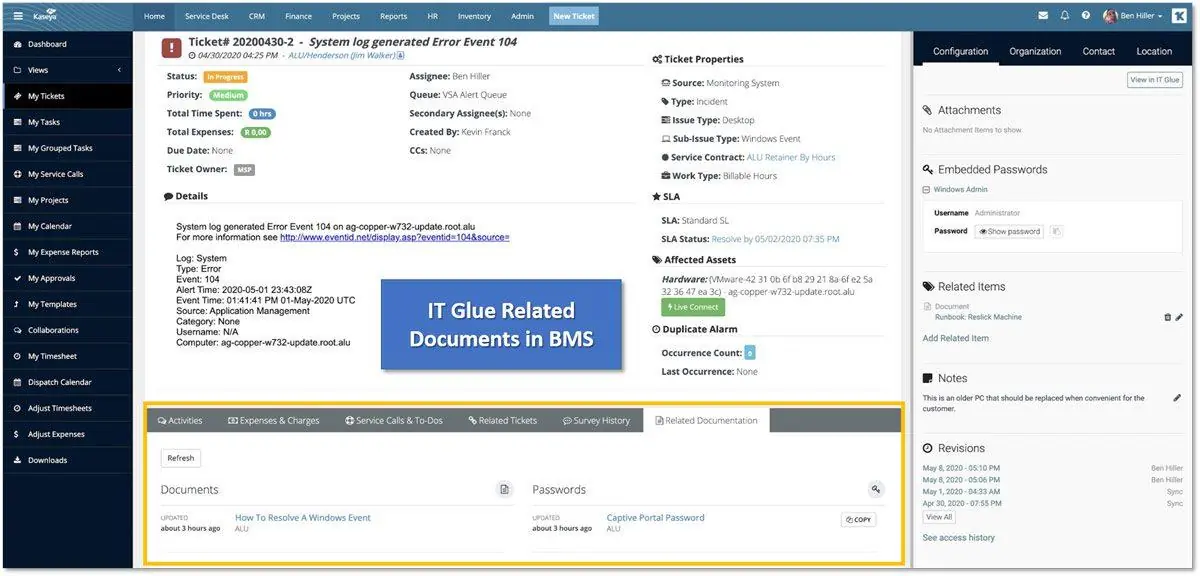Click the document icon next to Documents heading
The height and width of the screenshot is (576, 1200).
point(505,489)
